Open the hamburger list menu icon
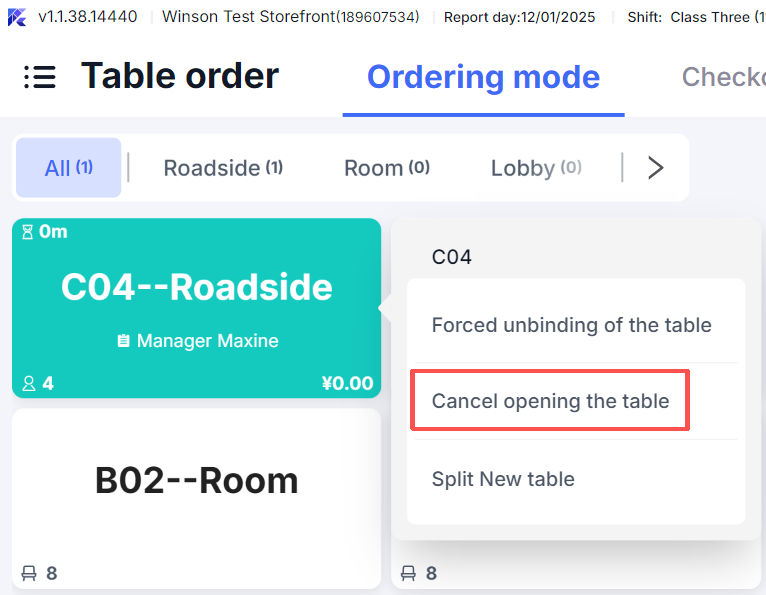Viewport: 766px width, 595px height. (39, 77)
